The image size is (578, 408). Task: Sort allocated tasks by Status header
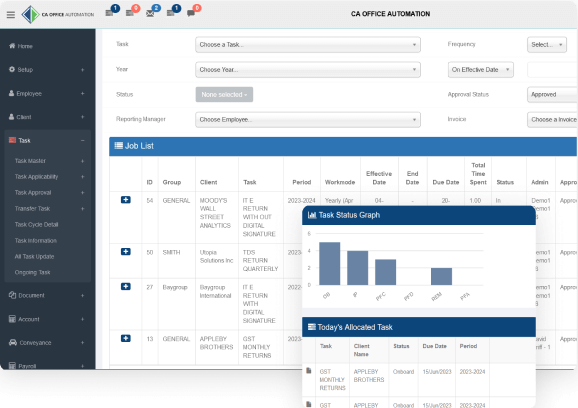click(x=401, y=346)
